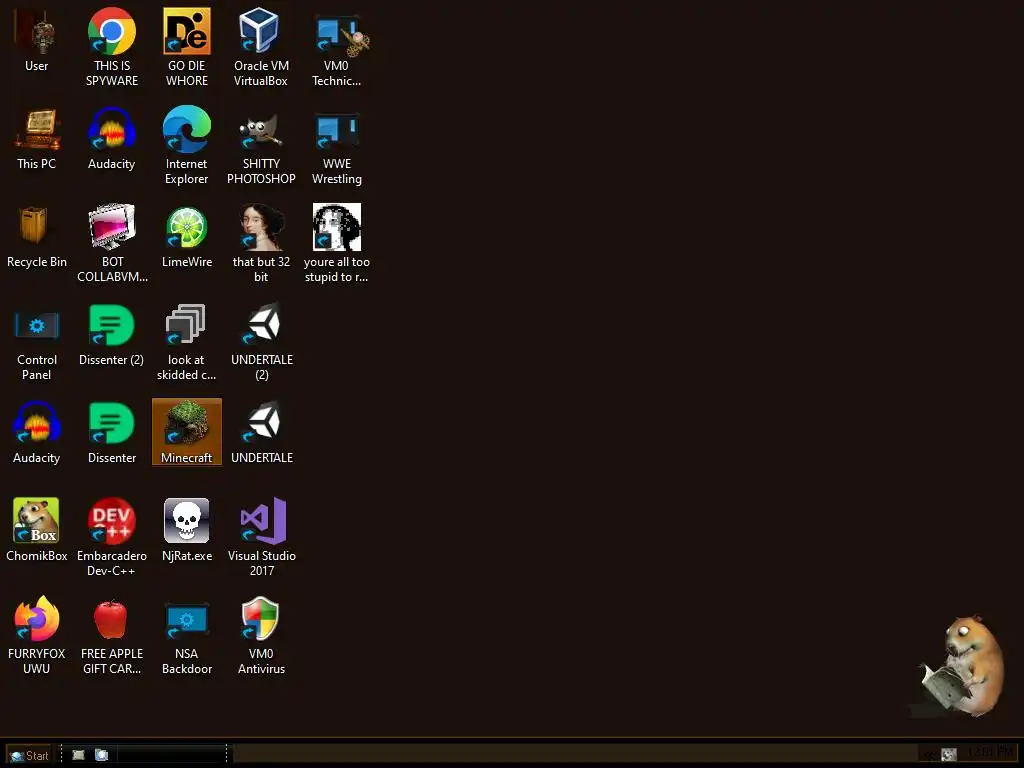Select the 'that but 32 bit' portrait icon

point(261,227)
